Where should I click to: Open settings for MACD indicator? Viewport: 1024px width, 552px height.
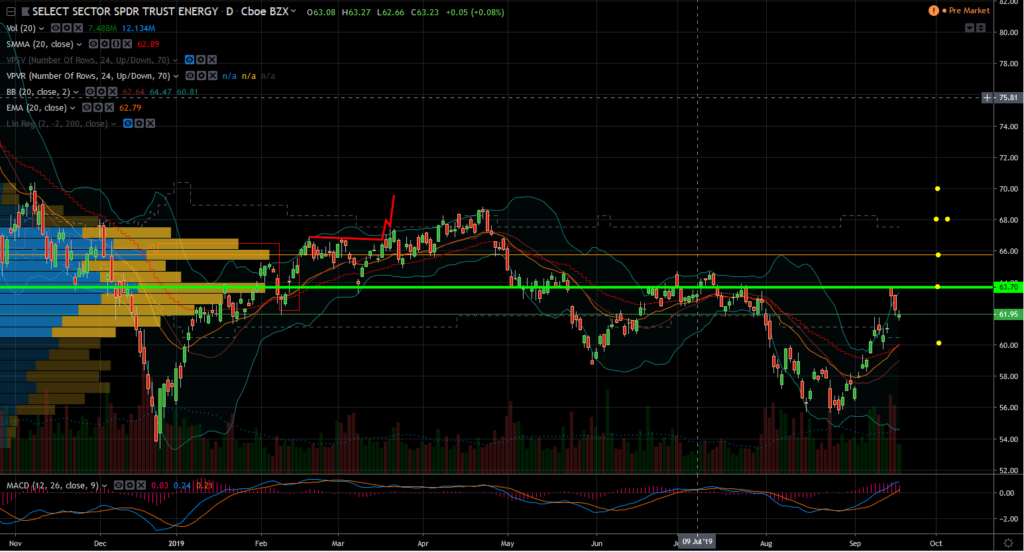point(130,485)
